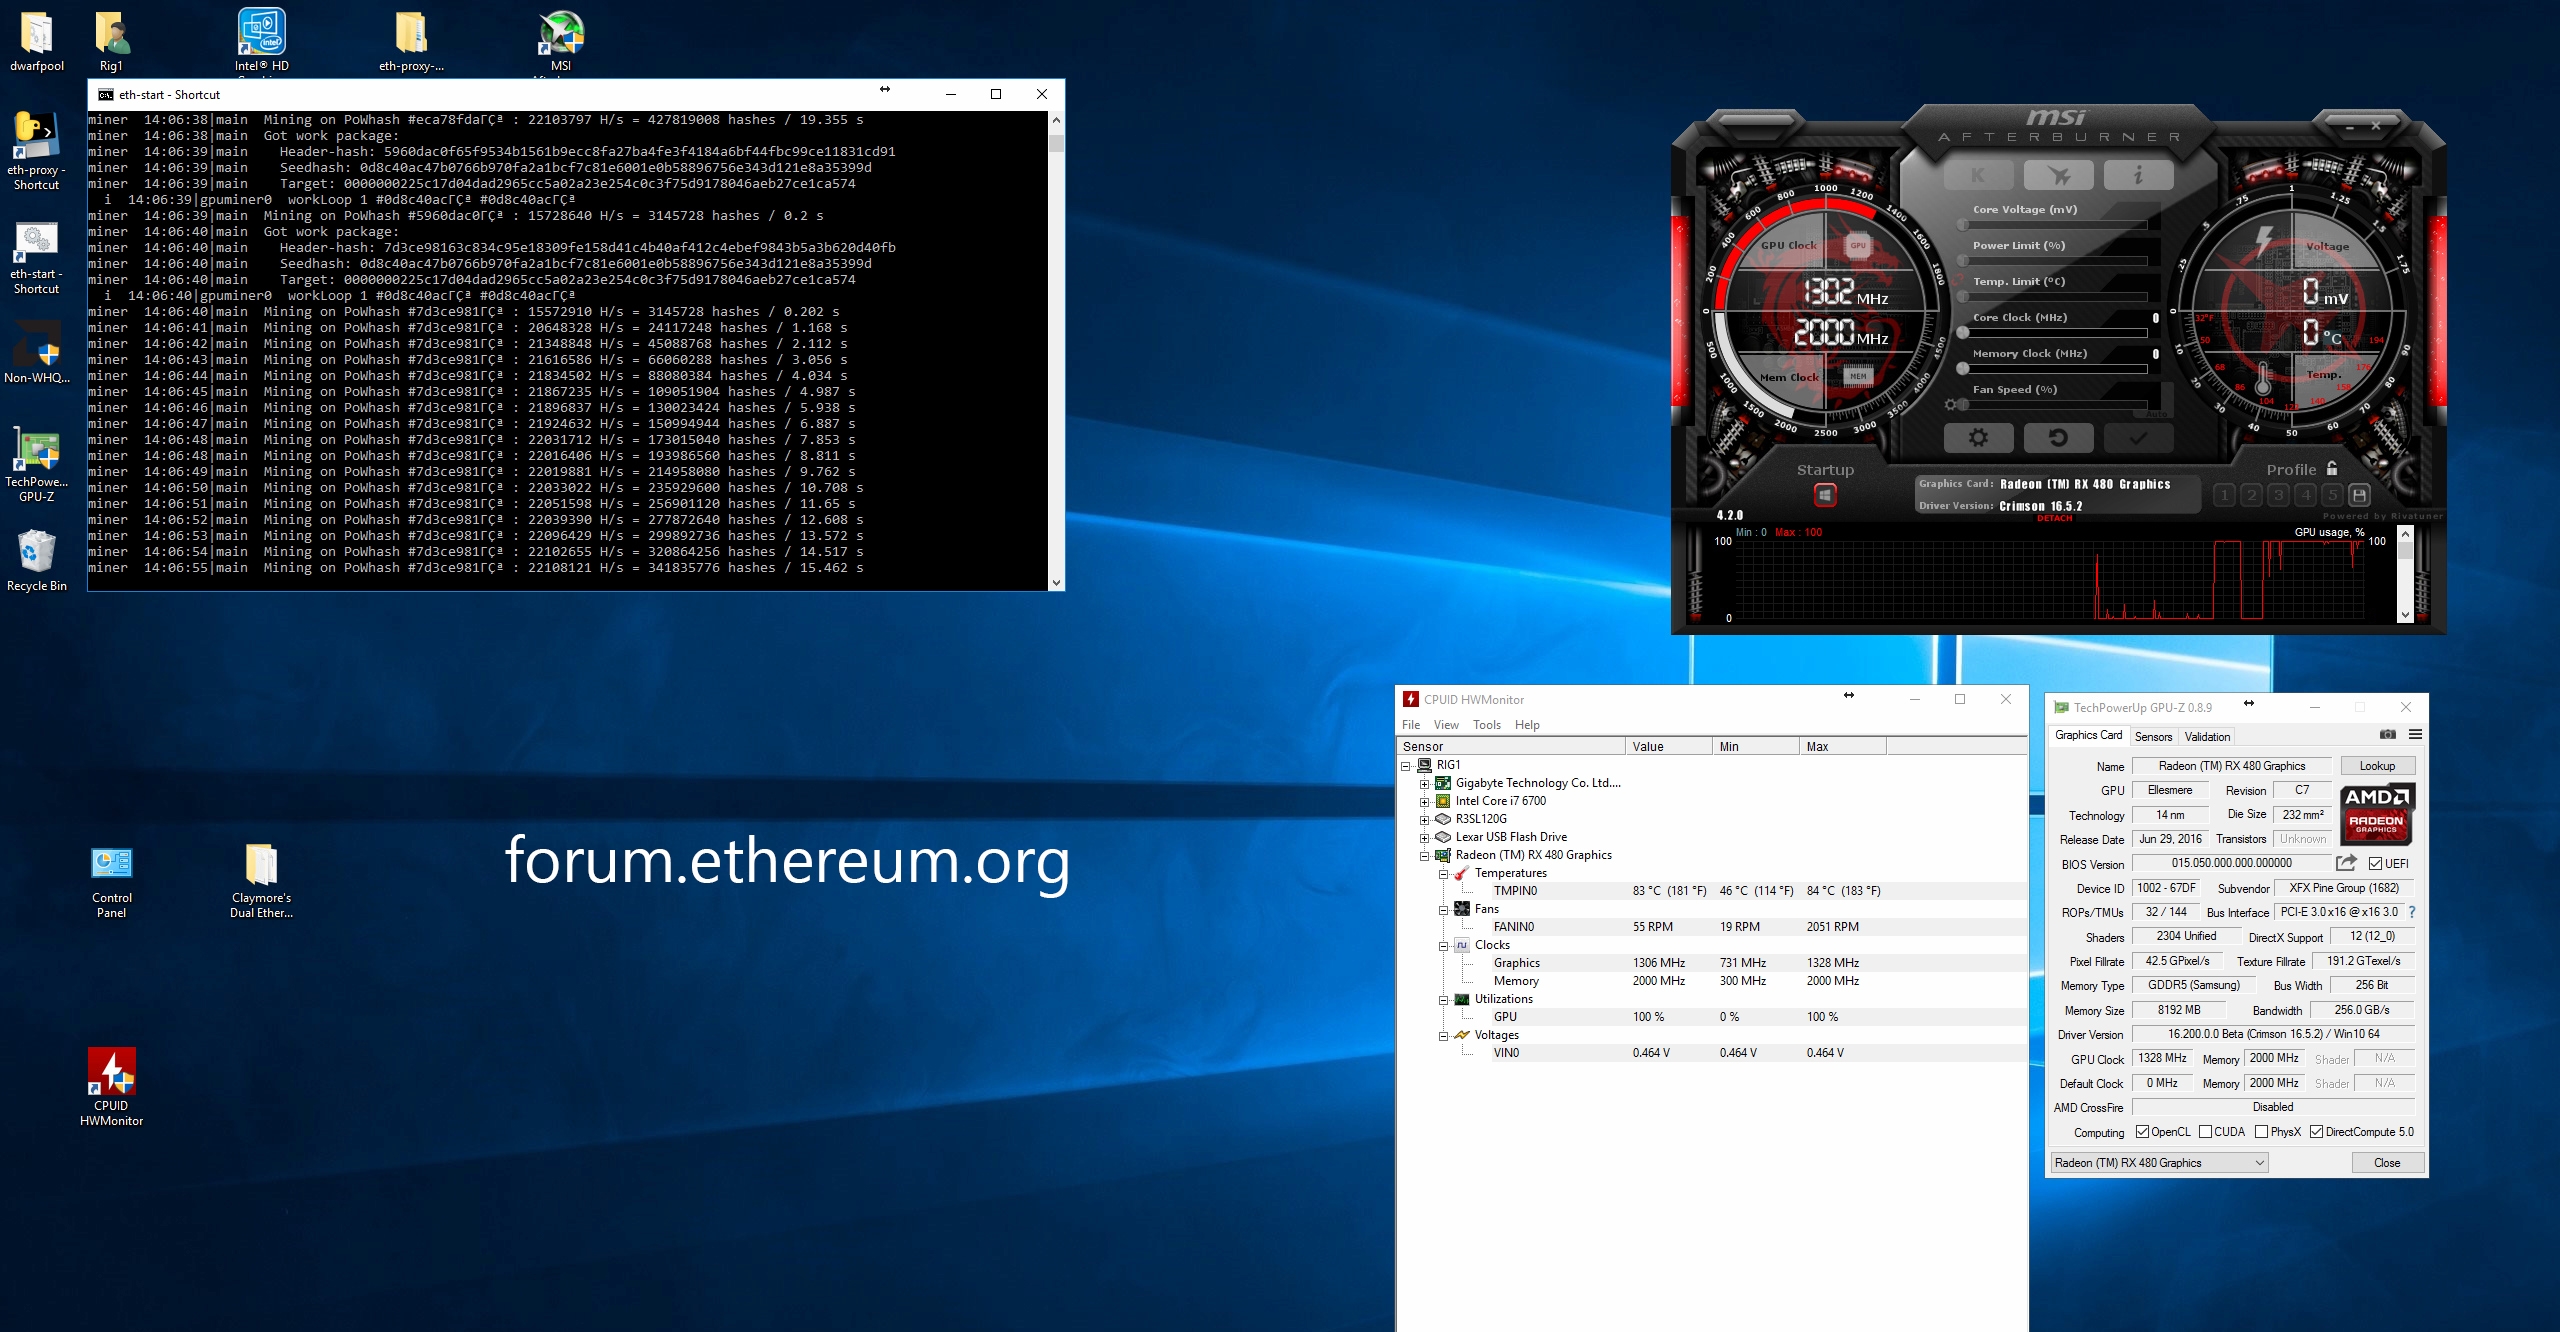Toggle DirectCompute 5.0 checkbox in GPU-Z
The image size is (2560, 1332).
tap(2321, 1132)
